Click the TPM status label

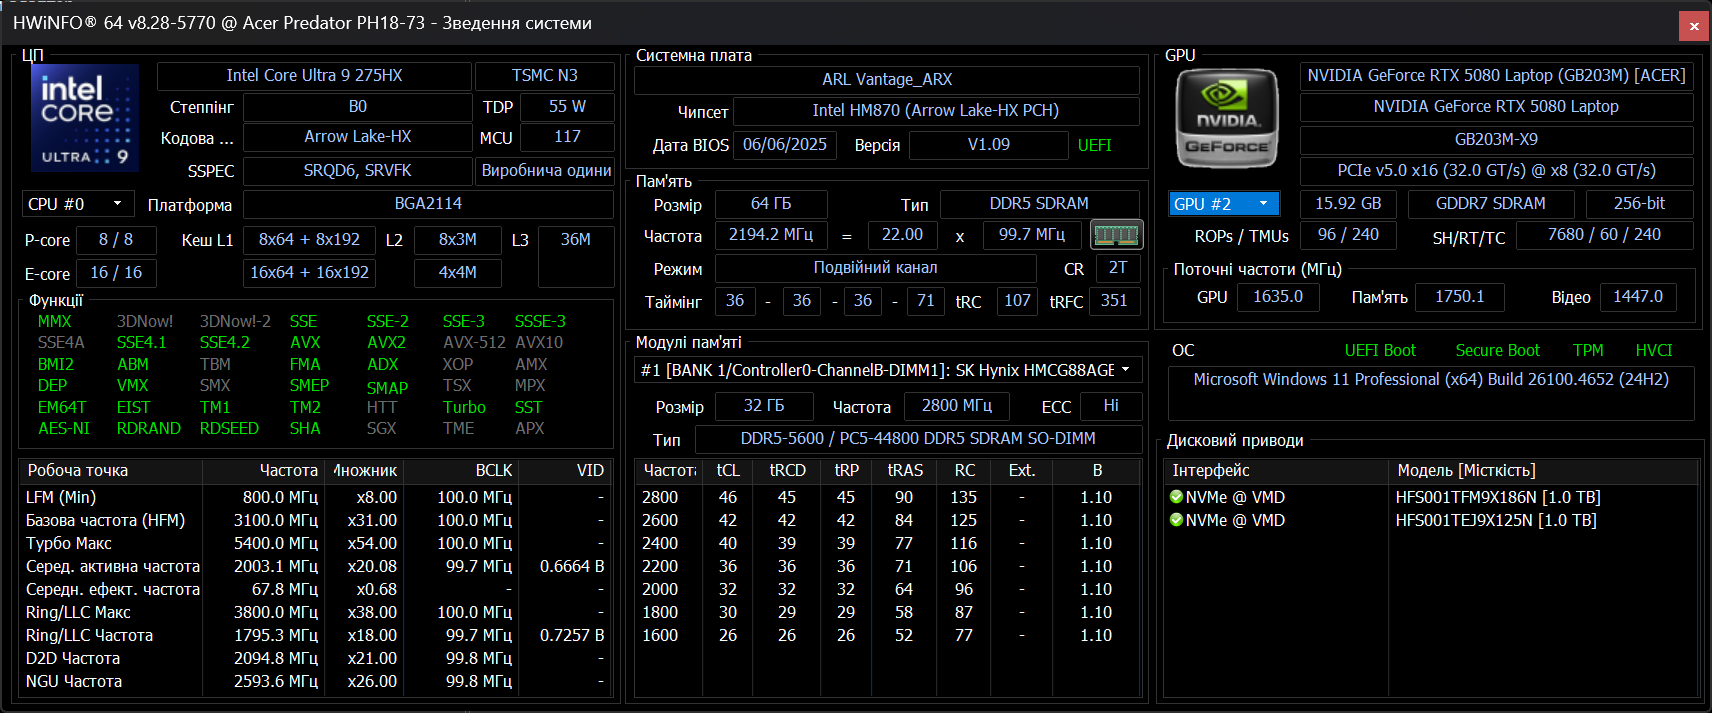pos(1587,350)
